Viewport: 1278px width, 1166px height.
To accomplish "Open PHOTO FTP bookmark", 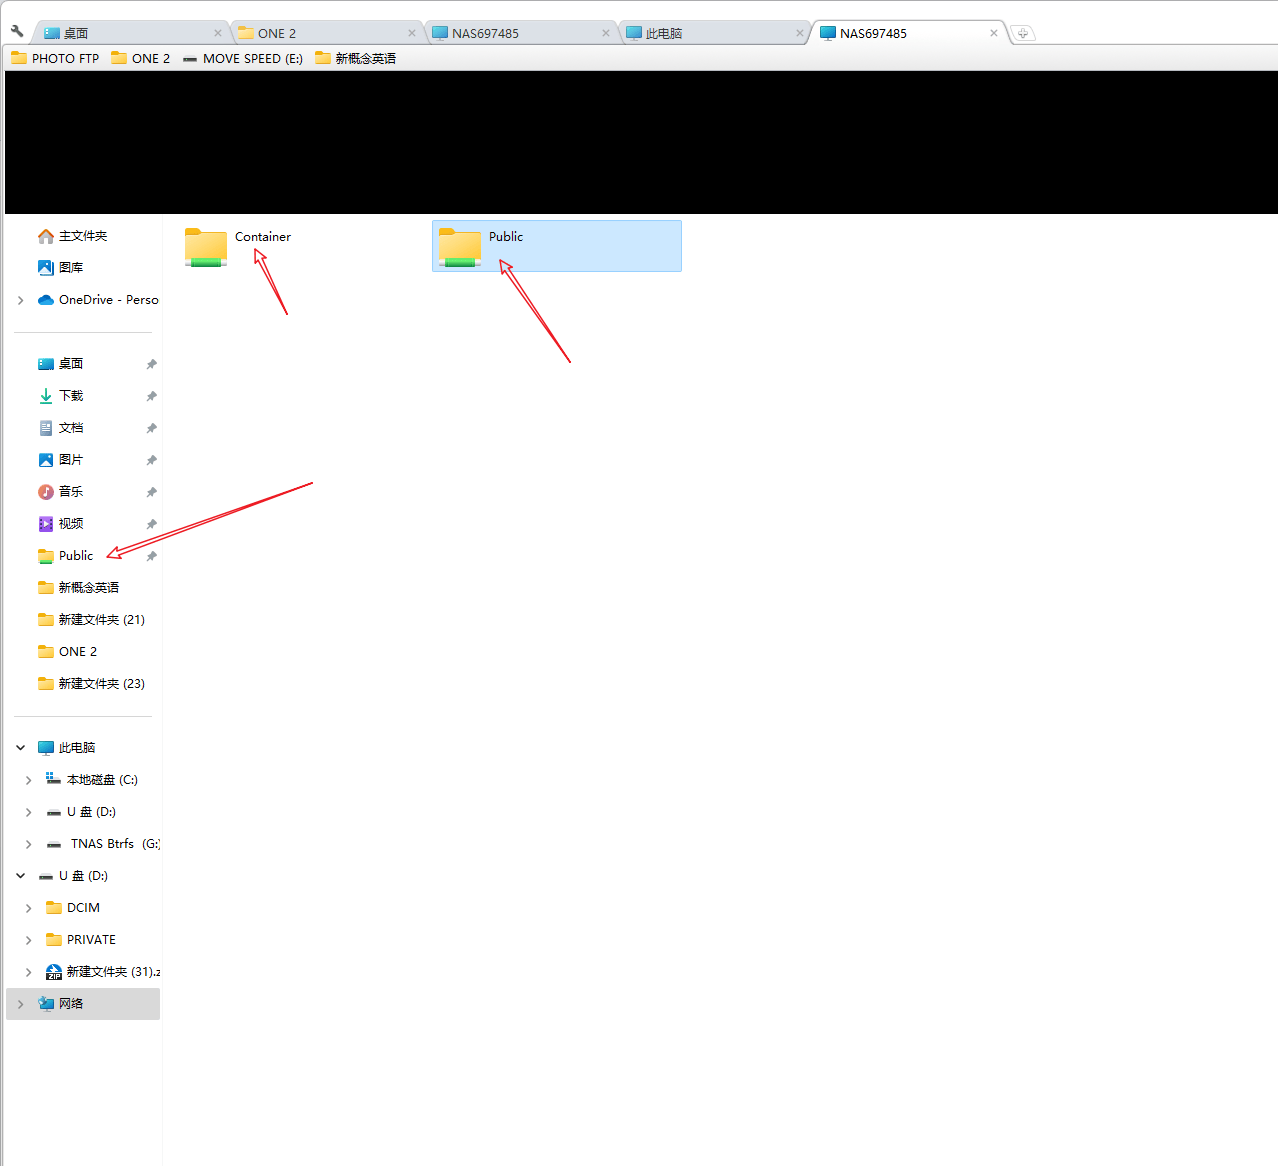I will point(56,58).
